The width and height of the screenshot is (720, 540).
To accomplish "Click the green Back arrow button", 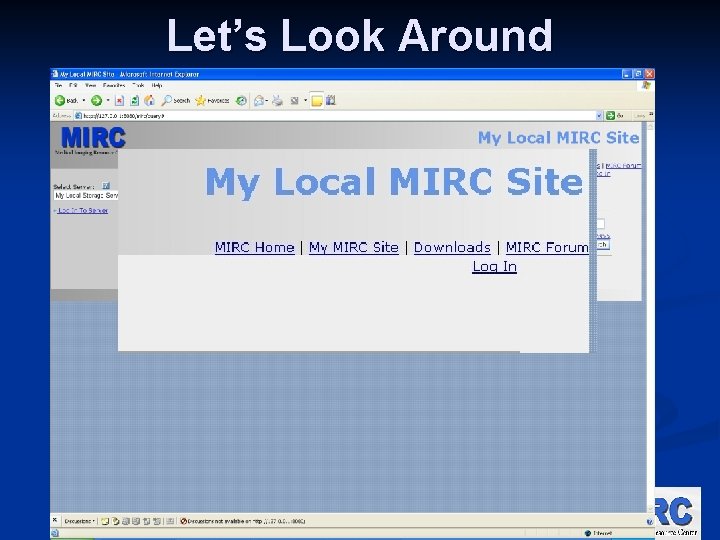I will [x=60, y=101].
